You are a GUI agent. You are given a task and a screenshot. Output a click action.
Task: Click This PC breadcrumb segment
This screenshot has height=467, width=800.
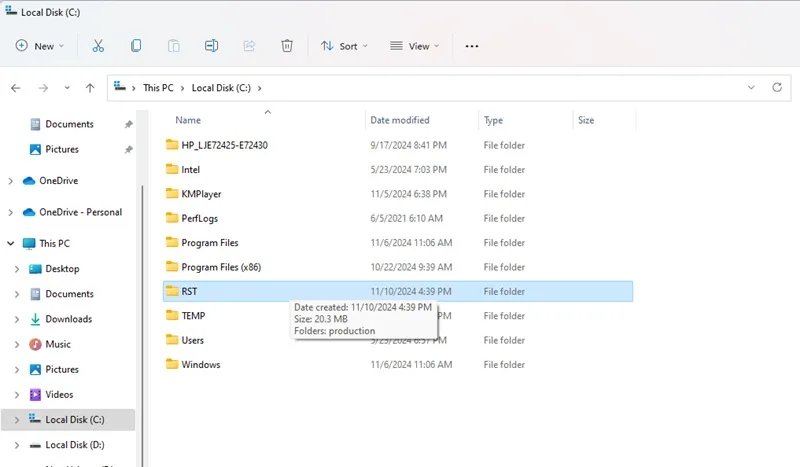click(x=158, y=88)
